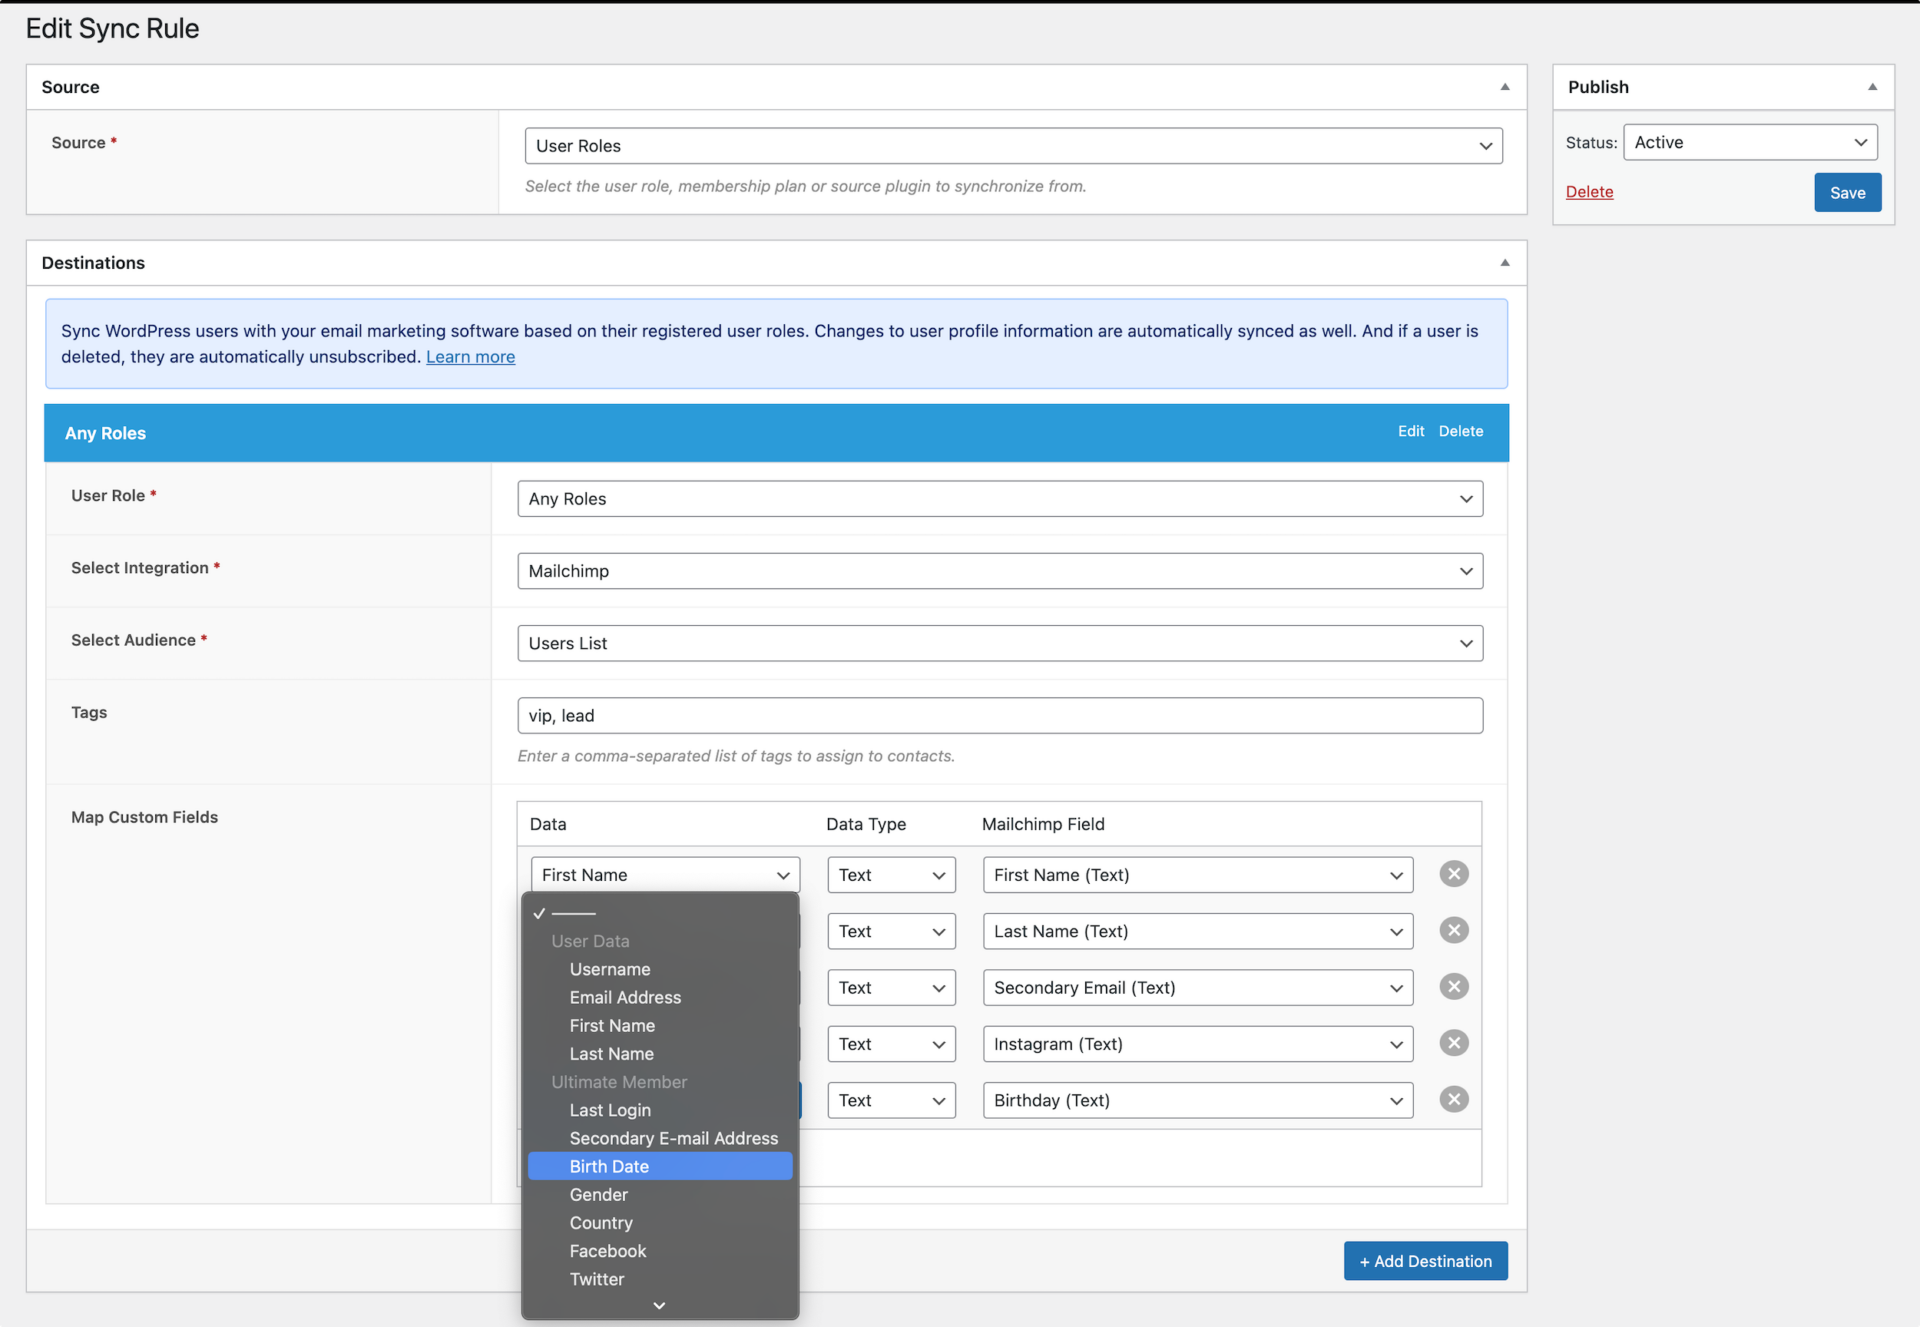Image resolution: width=1920 pixels, height=1327 pixels.
Task: Click the Delete link for Any Roles destination
Action: 1463,430
